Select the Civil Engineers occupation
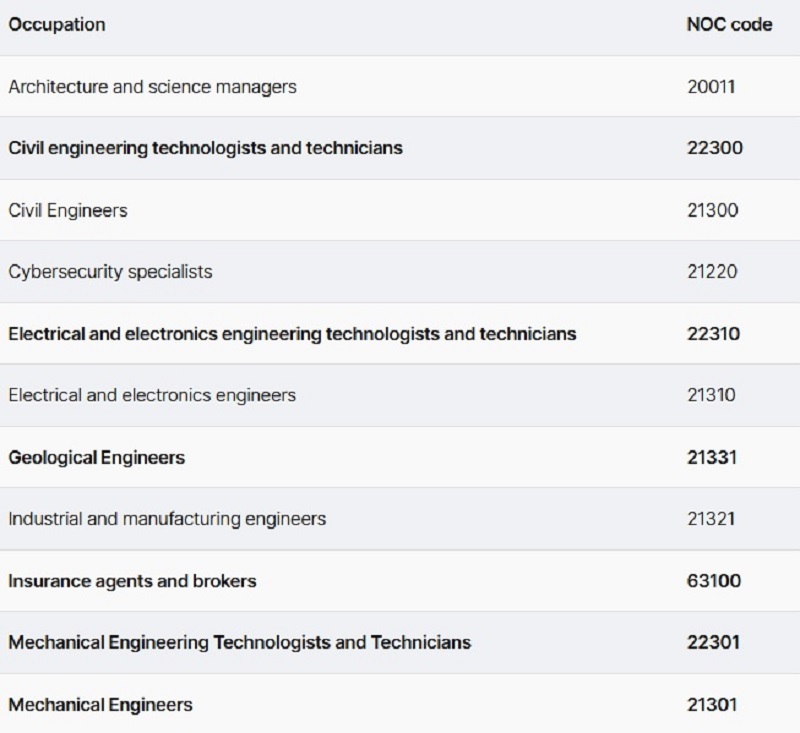The image size is (800, 733). (68, 210)
